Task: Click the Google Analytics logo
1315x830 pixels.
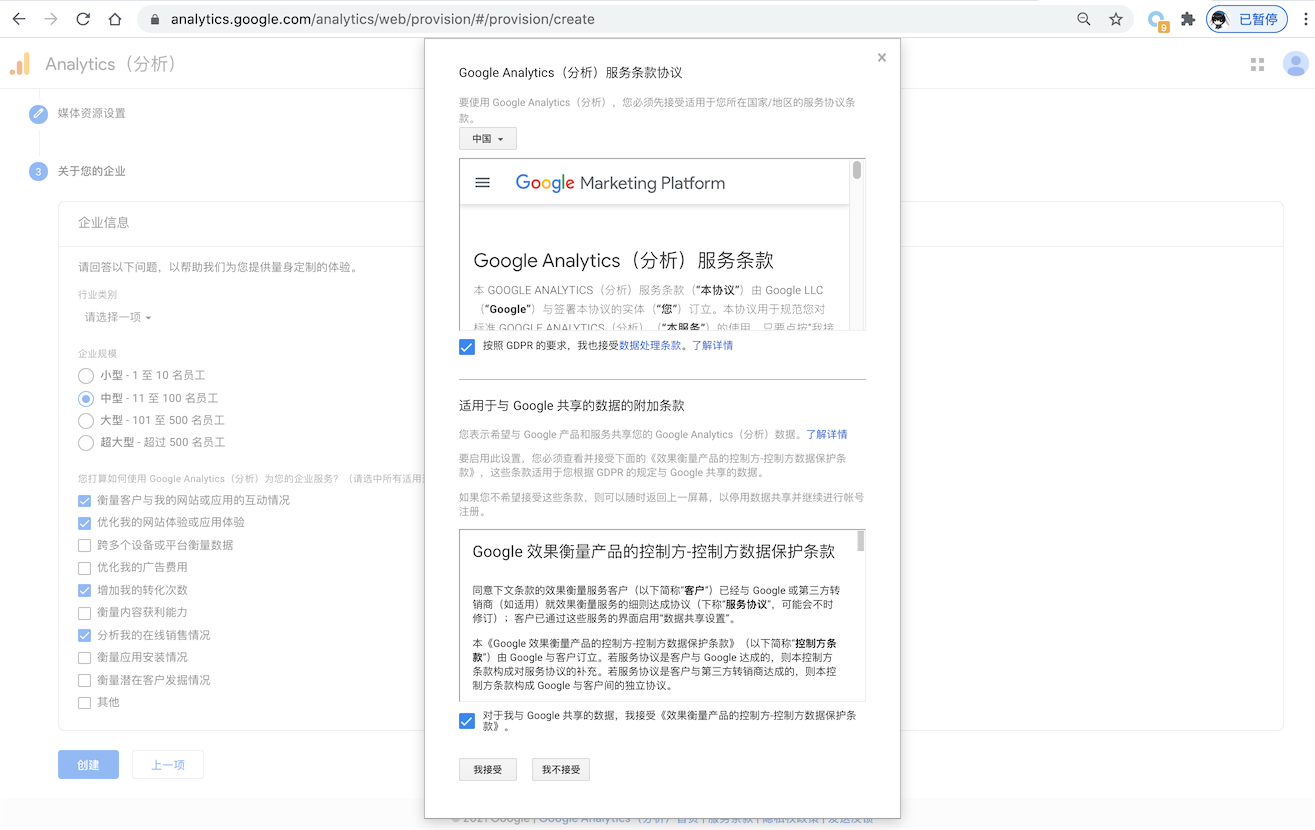Action: (20, 63)
